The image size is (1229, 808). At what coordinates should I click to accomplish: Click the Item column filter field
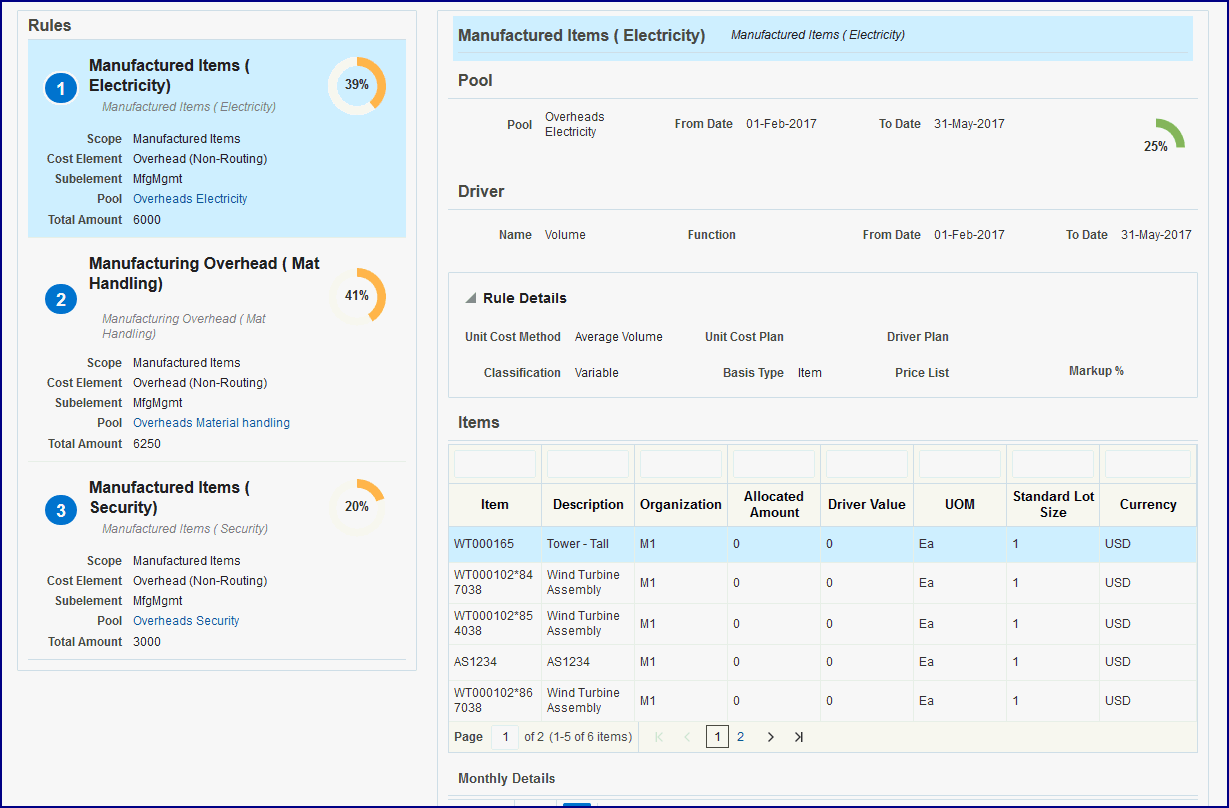click(x=494, y=464)
